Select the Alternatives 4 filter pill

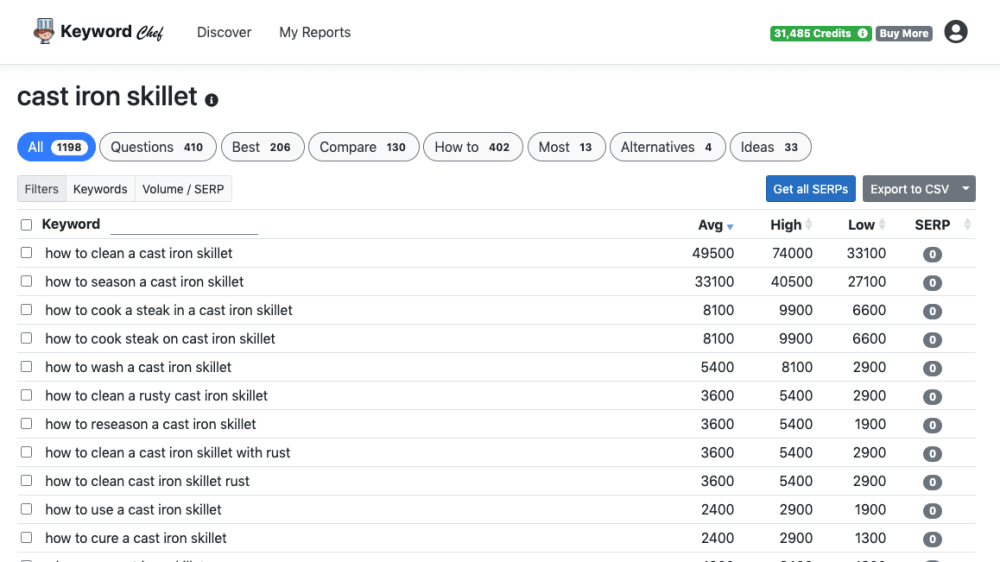(x=667, y=147)
